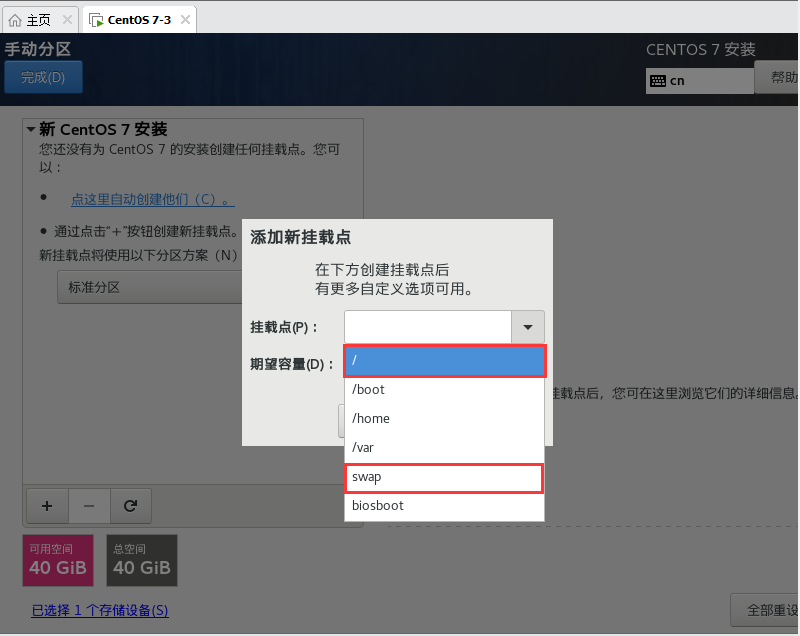Click the 帮助 help button
This screenshot has height=636, width=800.
777,78
